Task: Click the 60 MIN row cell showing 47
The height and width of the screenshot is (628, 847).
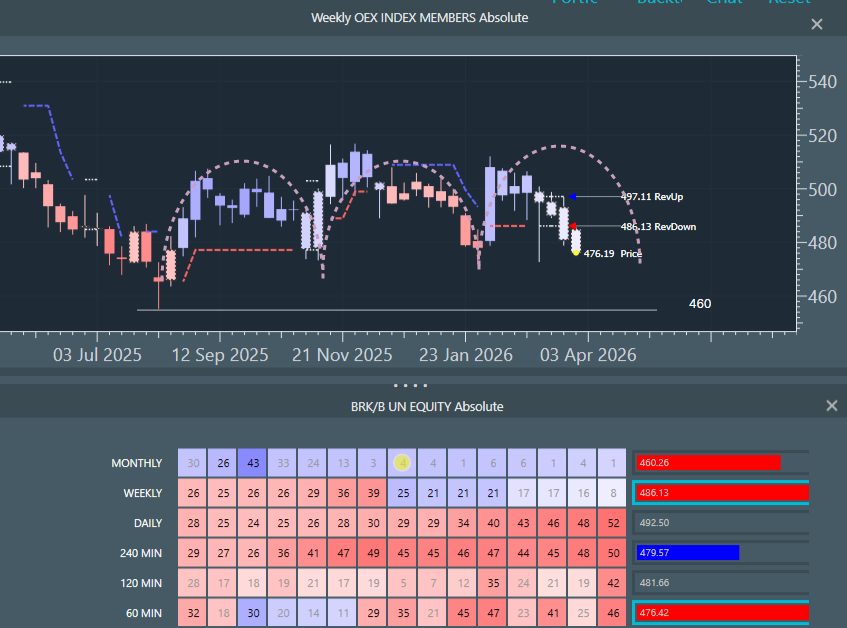Action: pyautogui.click(x=493, y=613)
